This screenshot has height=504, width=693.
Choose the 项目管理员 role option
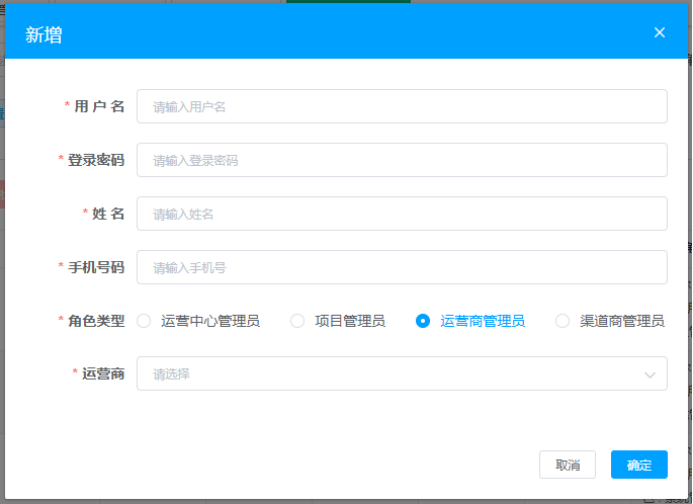click(297, 321)
